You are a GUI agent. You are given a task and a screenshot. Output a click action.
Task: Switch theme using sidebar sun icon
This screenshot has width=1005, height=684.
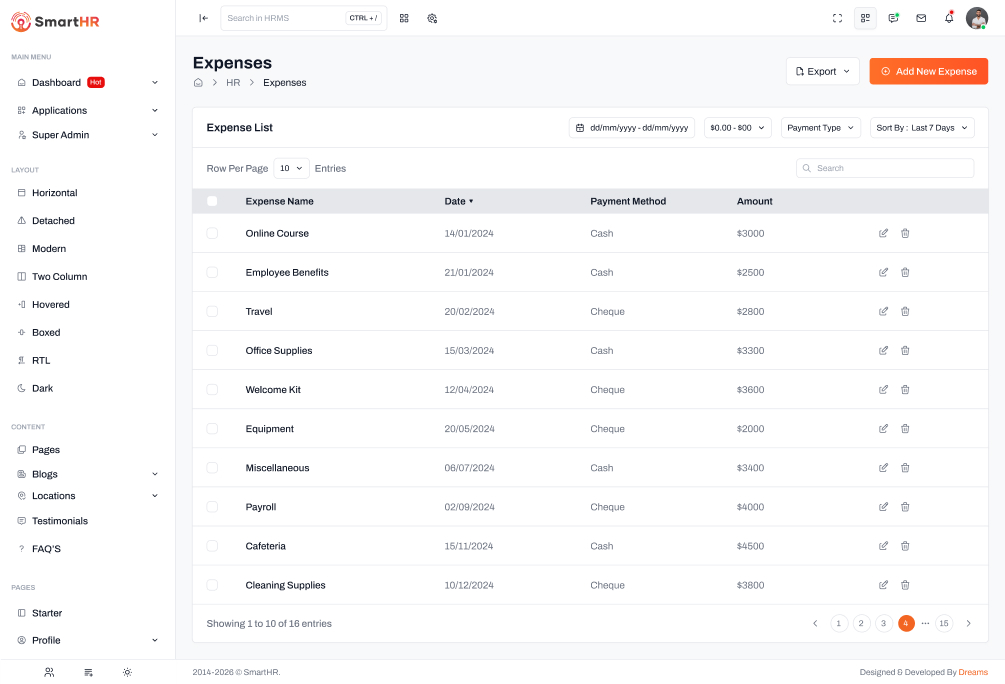[127, 672]
